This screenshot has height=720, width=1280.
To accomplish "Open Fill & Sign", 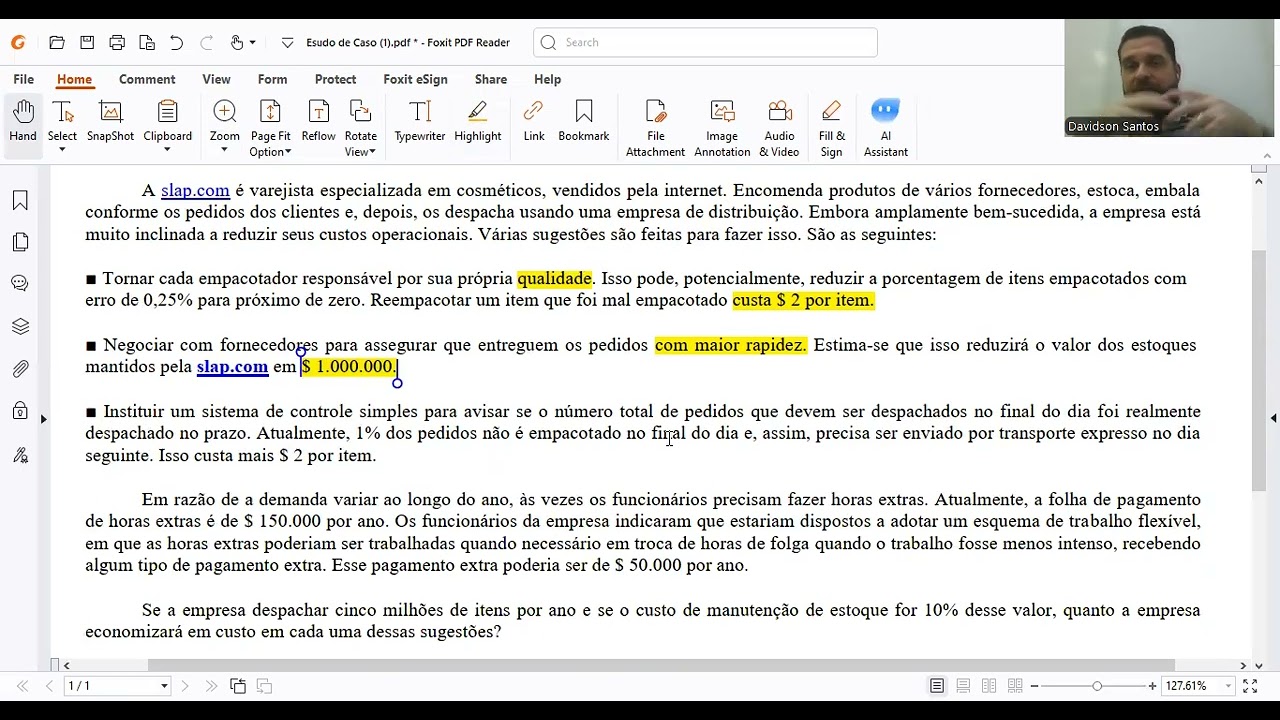I will (832, 128).
